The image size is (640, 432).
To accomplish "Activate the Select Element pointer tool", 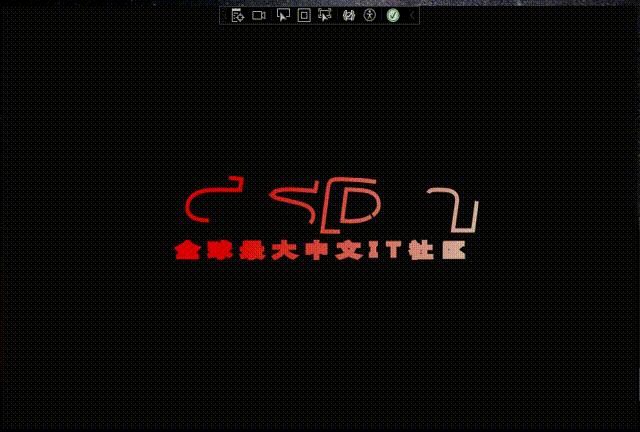I will 283,15.
